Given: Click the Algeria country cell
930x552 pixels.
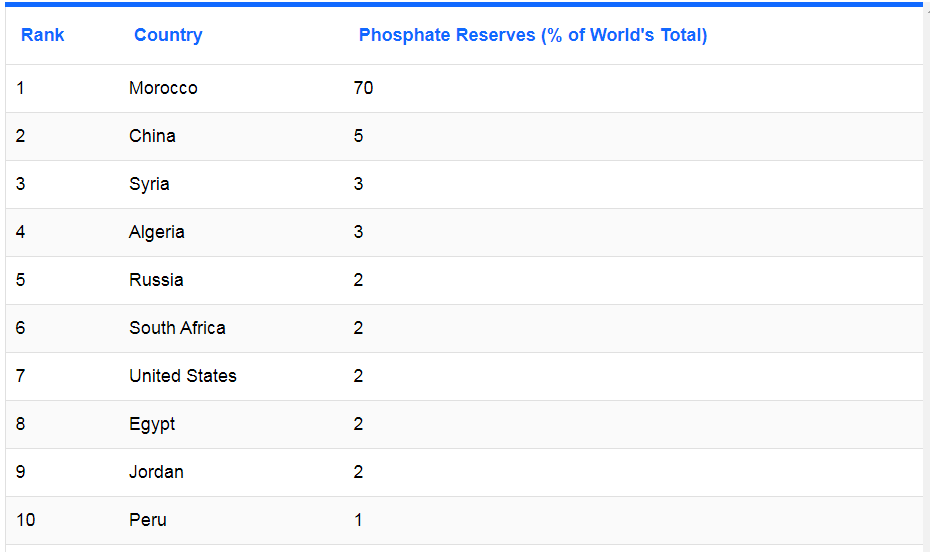Looking at the screenshot, I should coord(157,232).
